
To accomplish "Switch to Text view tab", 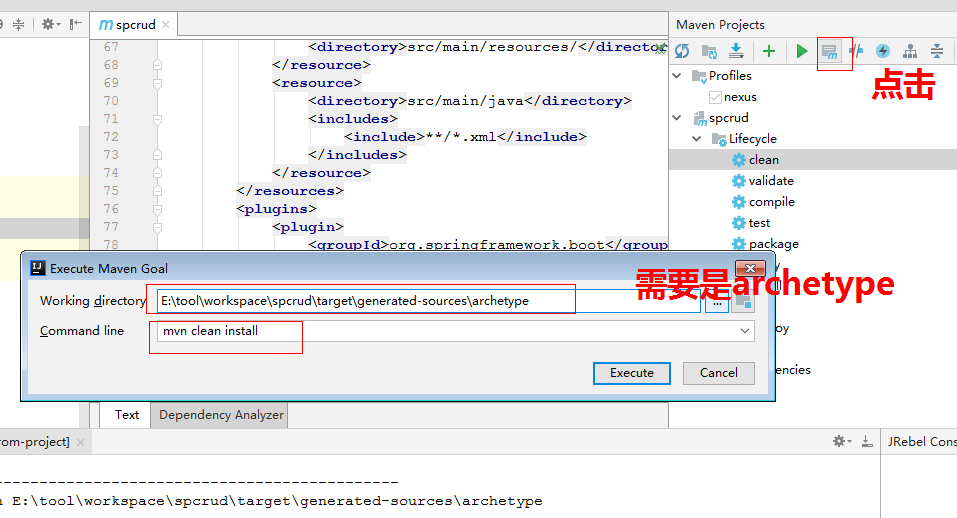I will click(x=126, y=415).
